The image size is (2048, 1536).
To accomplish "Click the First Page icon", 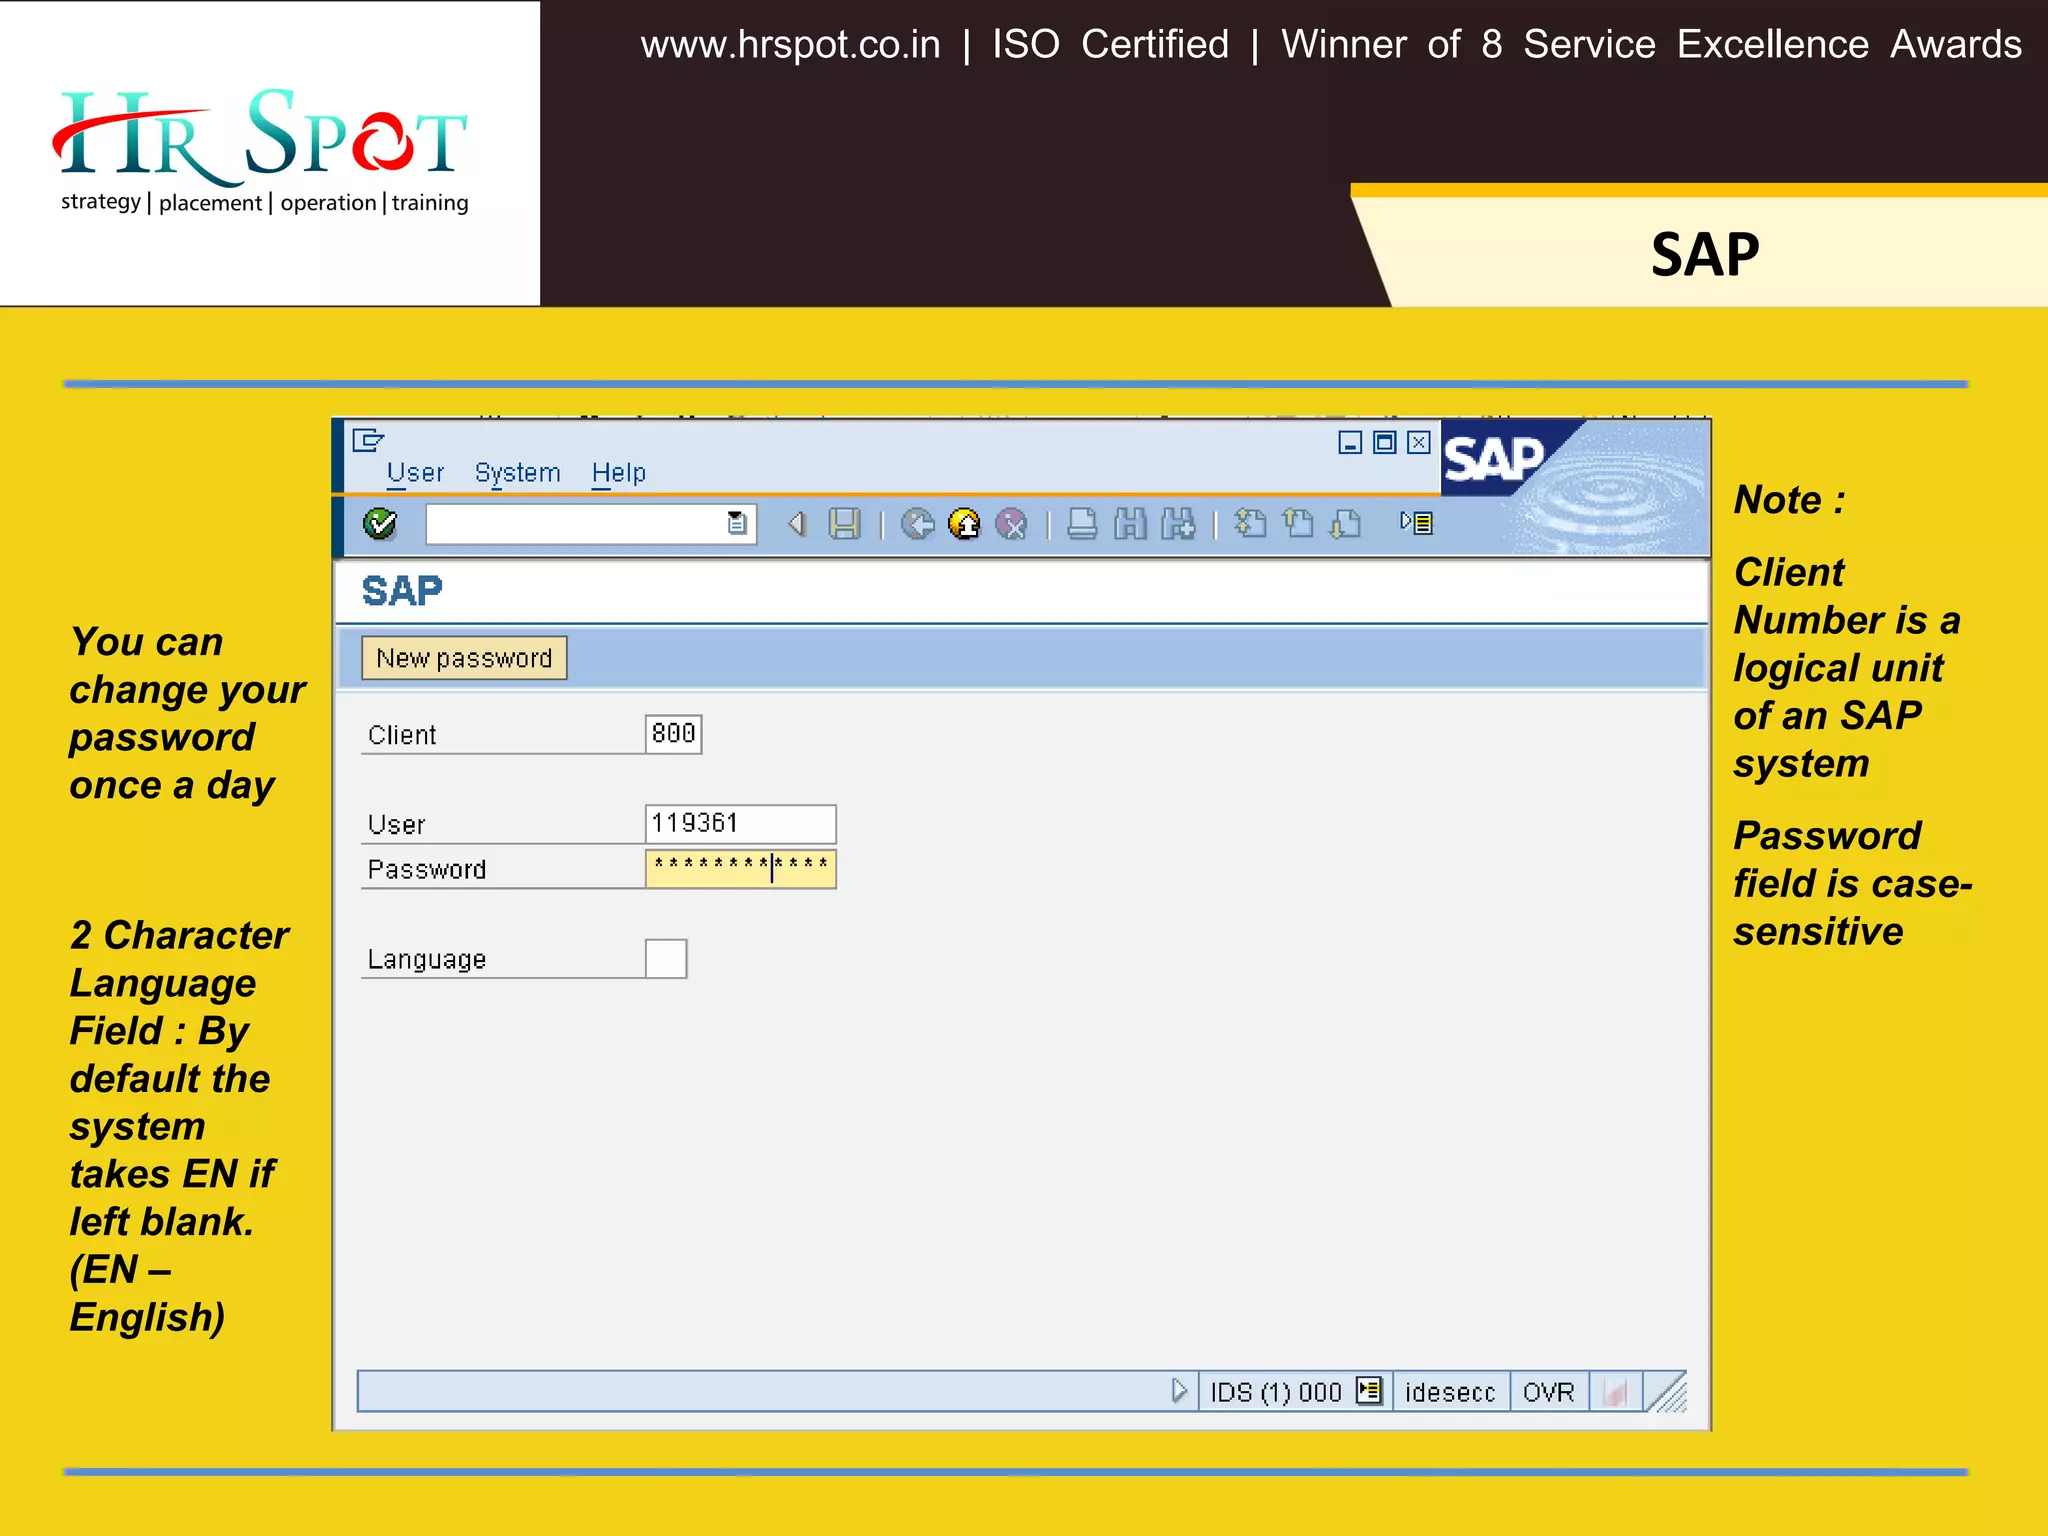I will (1250, 523).
